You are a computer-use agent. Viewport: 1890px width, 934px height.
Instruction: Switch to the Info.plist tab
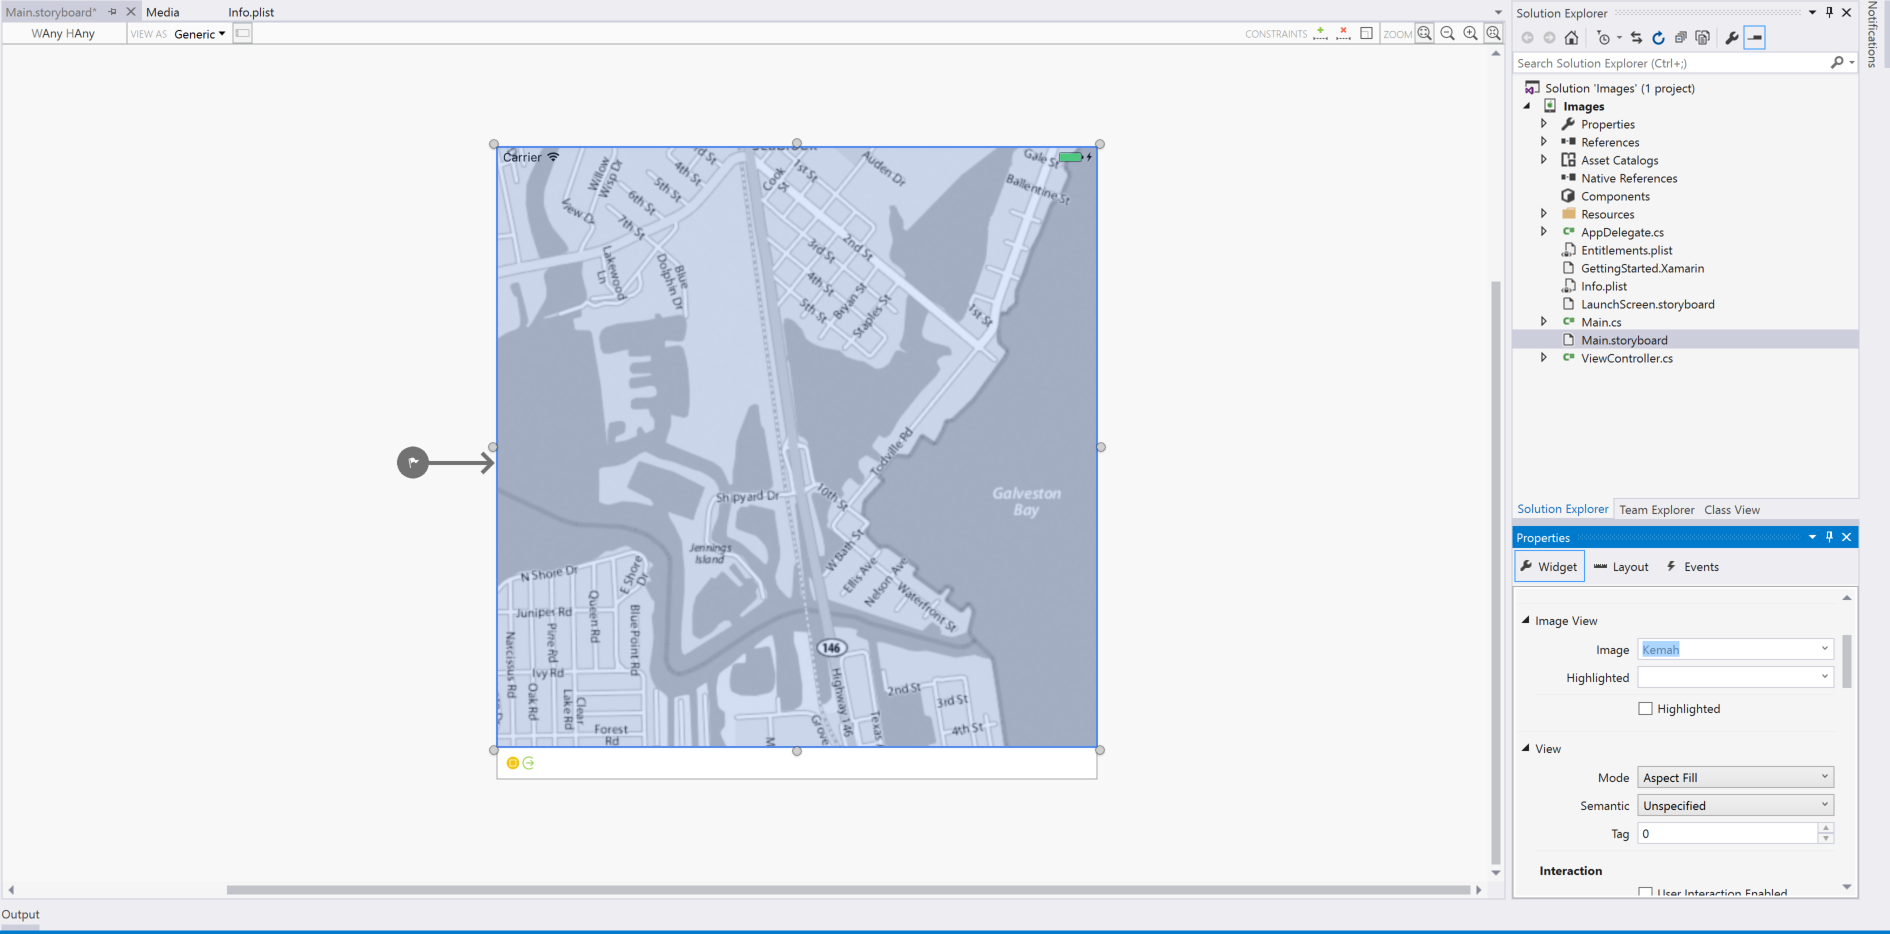click(x=251, y=11)
